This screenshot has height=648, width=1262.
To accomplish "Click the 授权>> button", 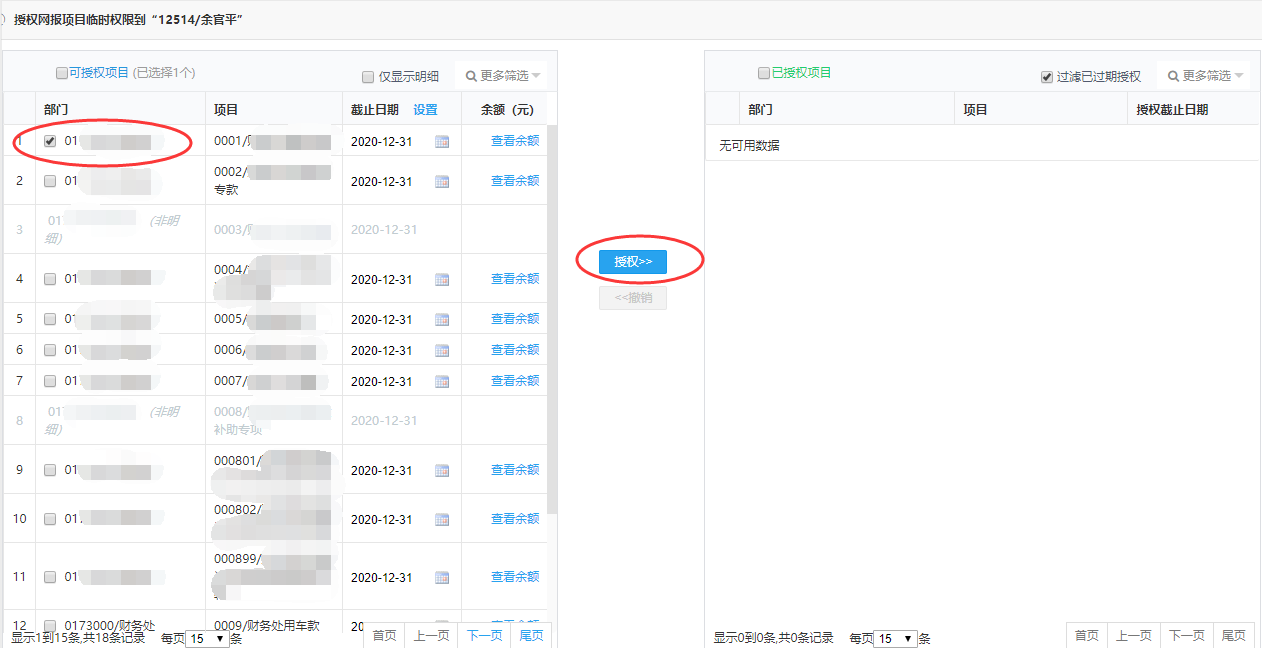I will [632, 262].
